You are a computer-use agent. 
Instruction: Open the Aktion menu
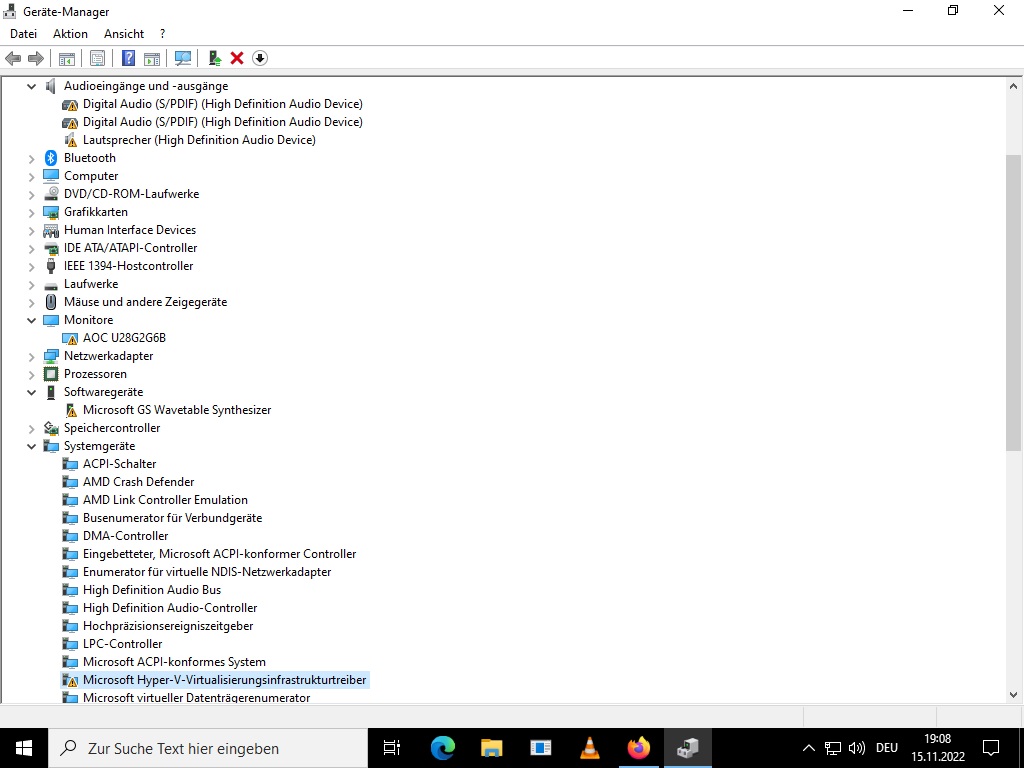(70, 34)
